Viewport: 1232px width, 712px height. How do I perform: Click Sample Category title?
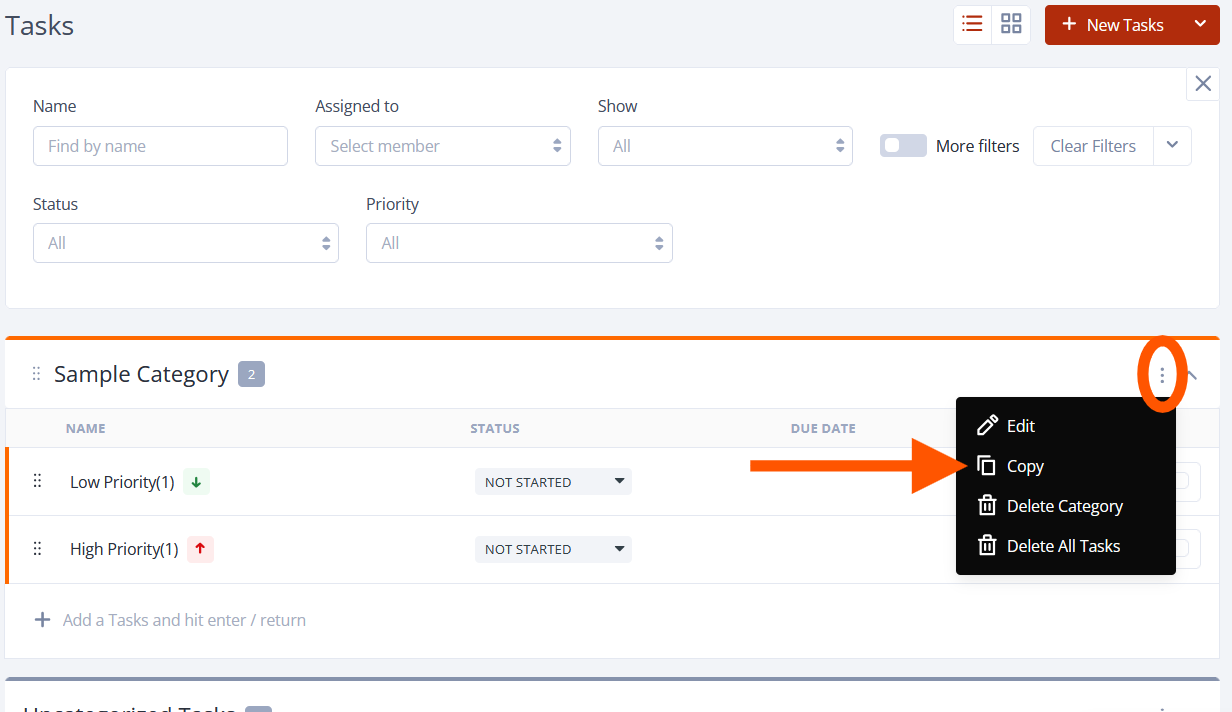141,374
